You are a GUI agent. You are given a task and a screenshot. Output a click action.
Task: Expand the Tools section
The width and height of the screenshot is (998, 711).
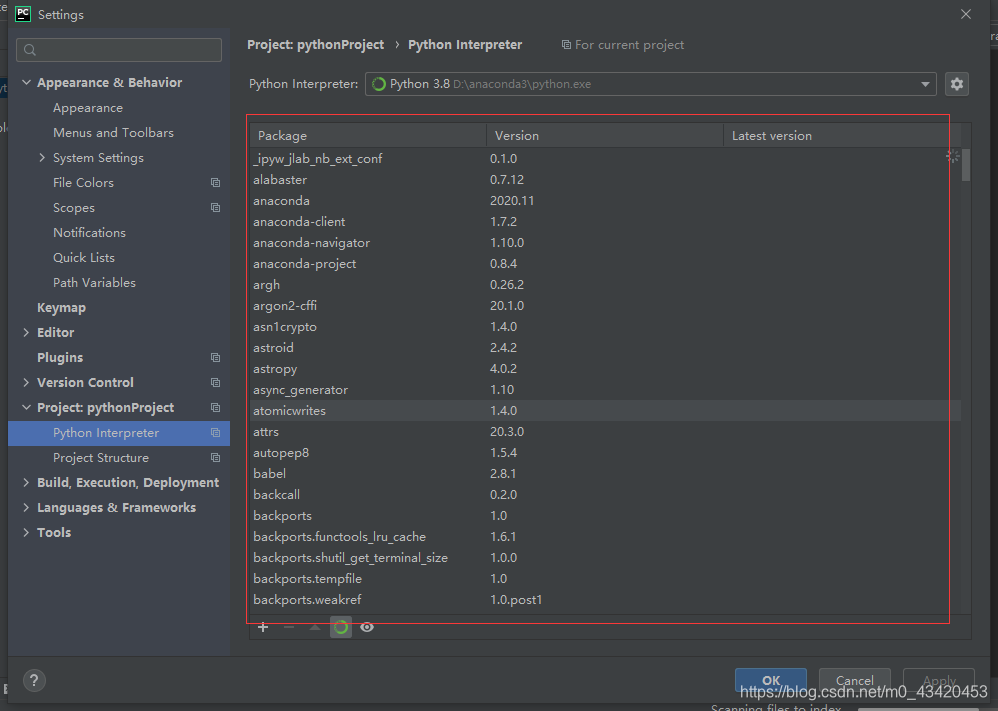click(26, 532)
